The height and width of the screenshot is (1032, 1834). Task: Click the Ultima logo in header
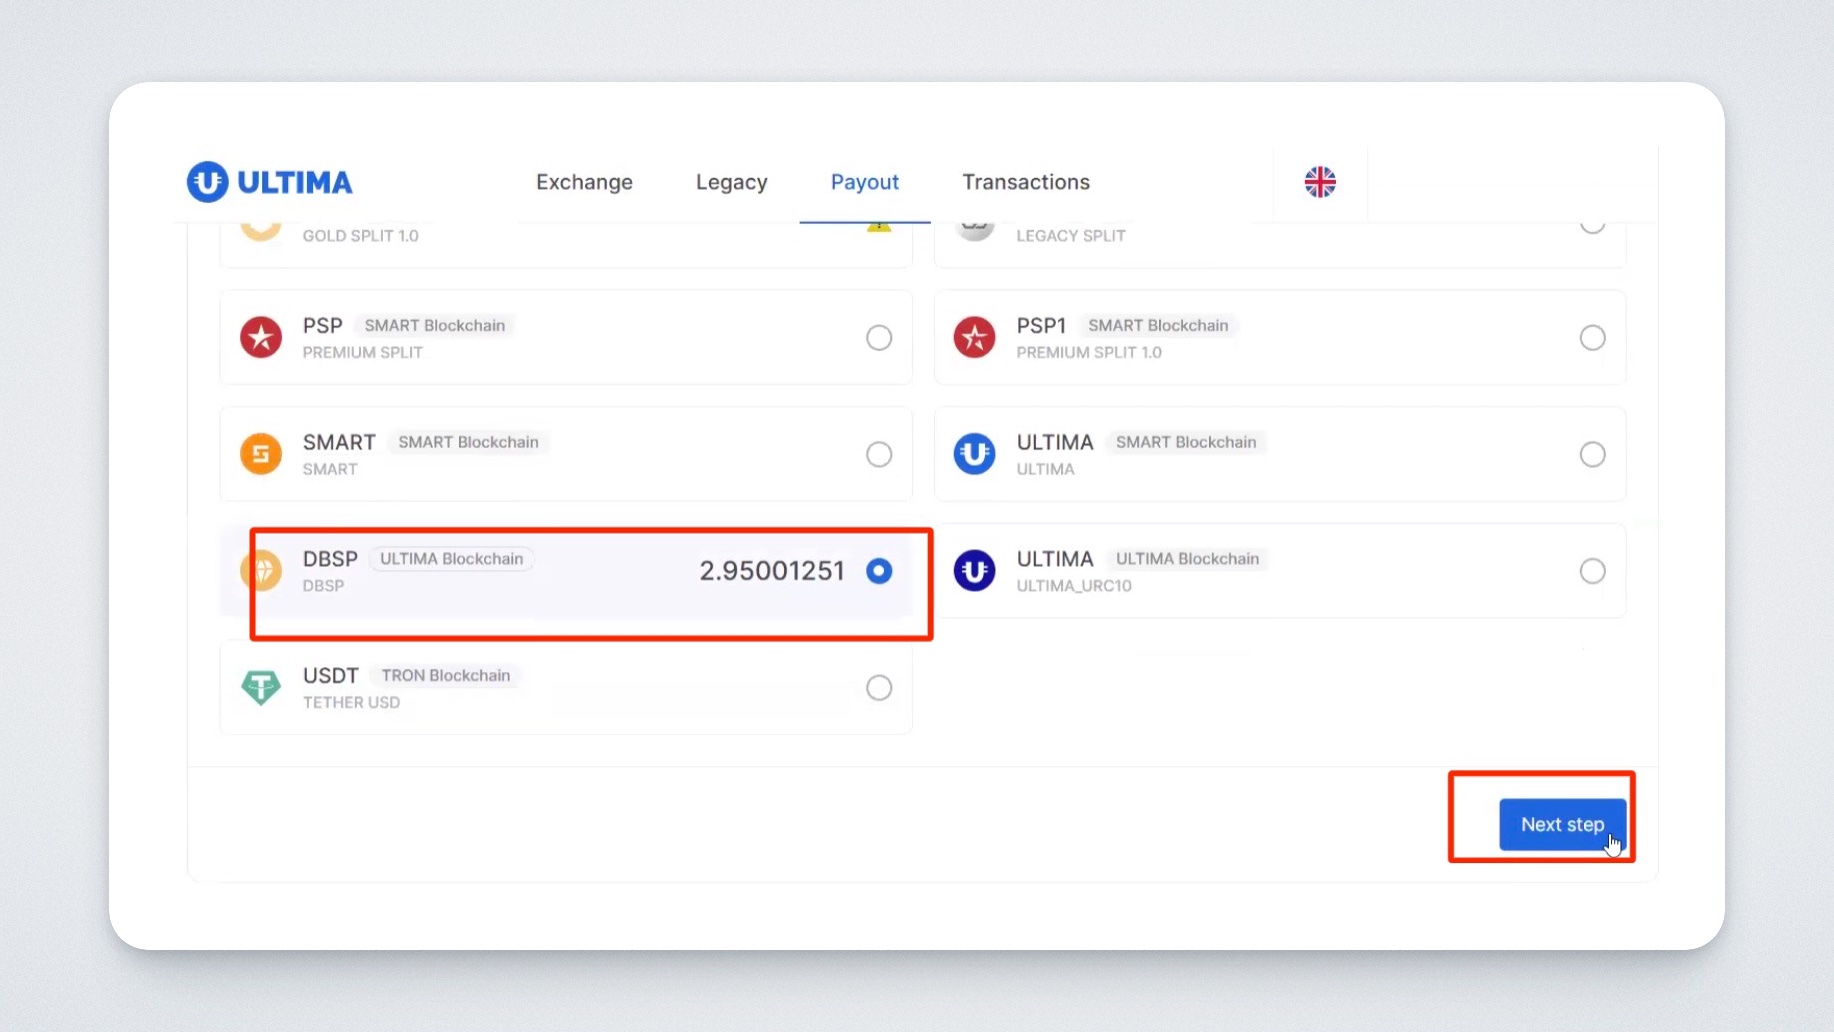tap(269, 182)
